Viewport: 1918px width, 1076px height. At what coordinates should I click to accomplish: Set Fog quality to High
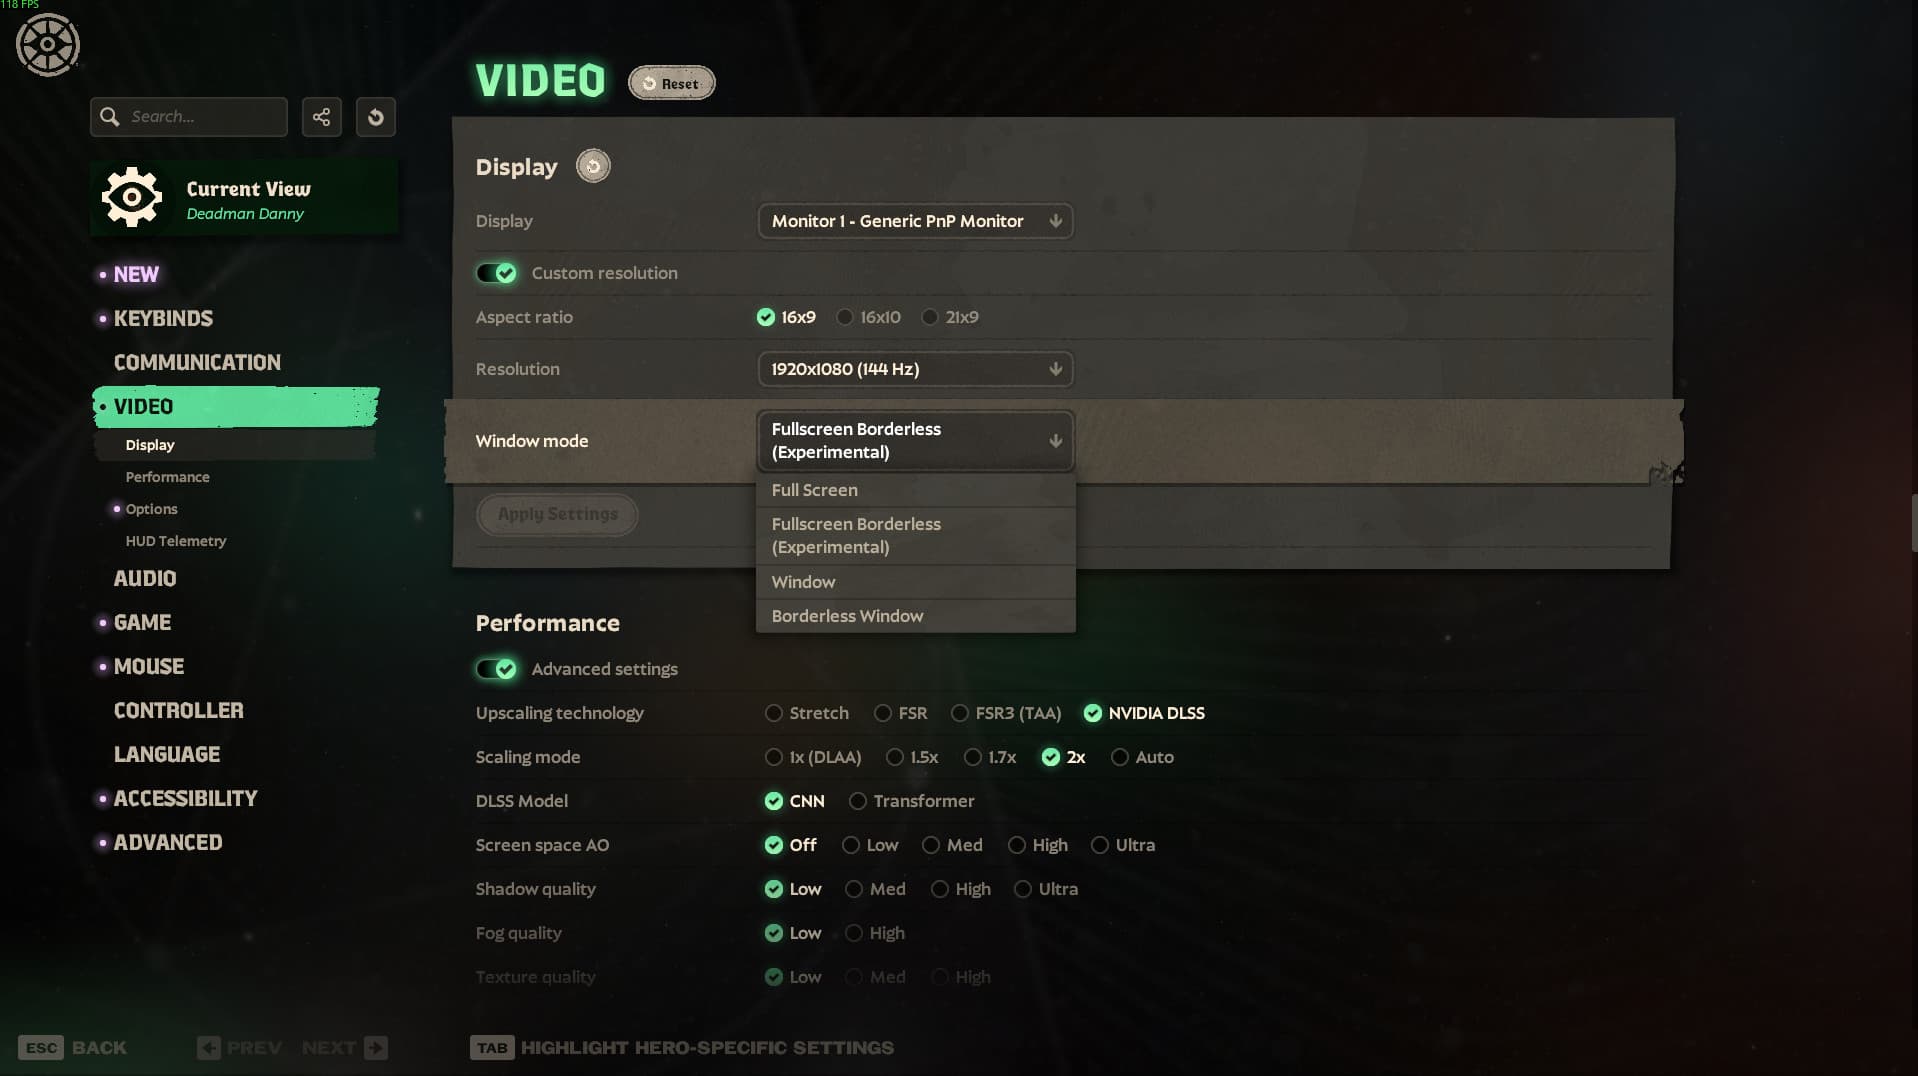click(875, 933)
